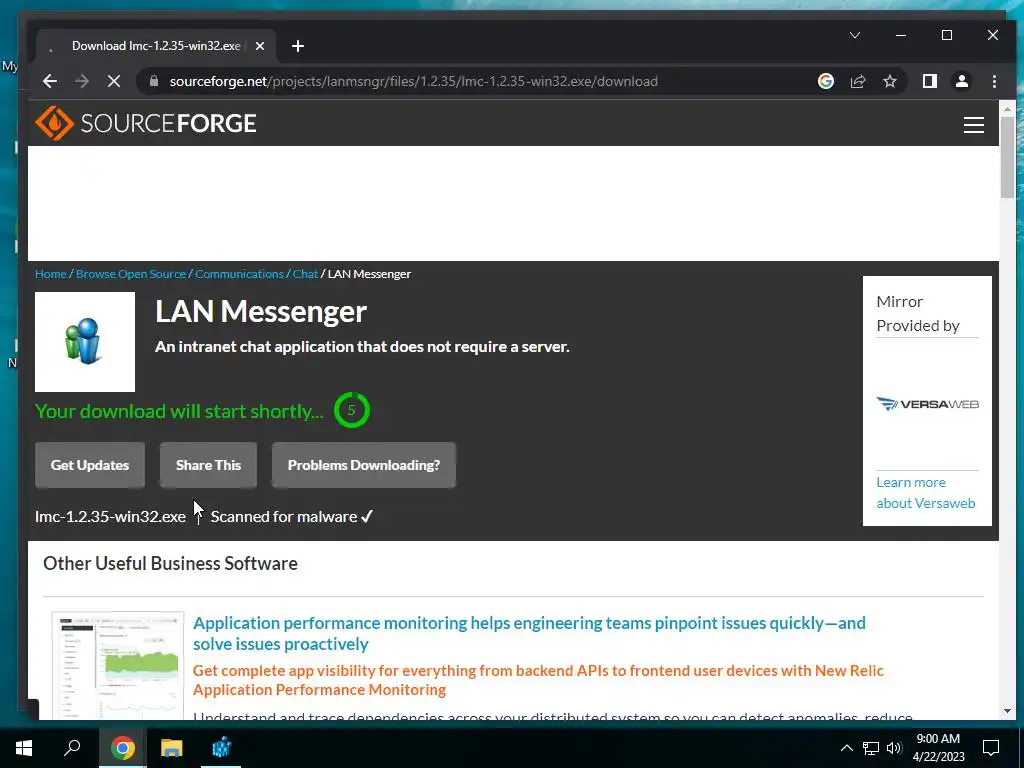This screenshot has height=768, width=1024.
Task: Open the Communications breadcrumb link
Action: [x=239, y=274]
